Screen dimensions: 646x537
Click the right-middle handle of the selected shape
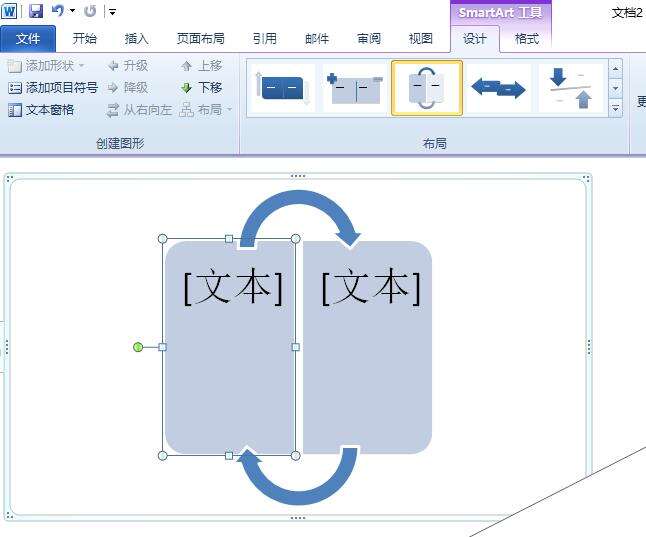[x=295, y=347]
